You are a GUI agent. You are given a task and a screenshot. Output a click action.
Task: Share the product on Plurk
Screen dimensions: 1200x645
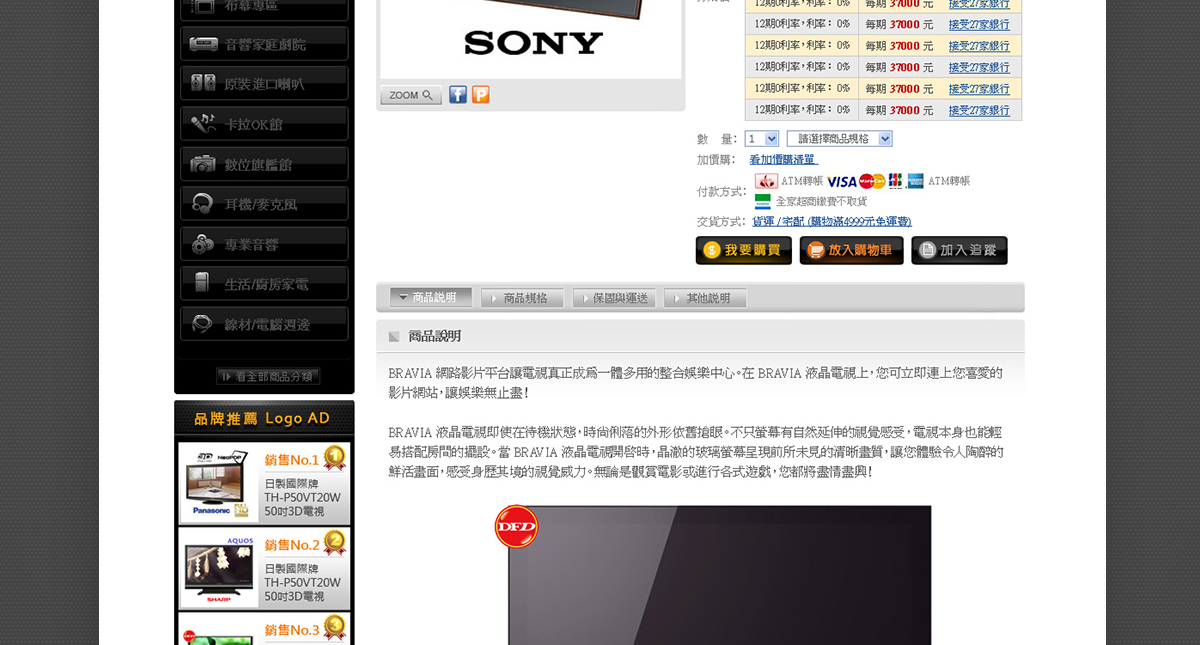[x=481, y=95]
